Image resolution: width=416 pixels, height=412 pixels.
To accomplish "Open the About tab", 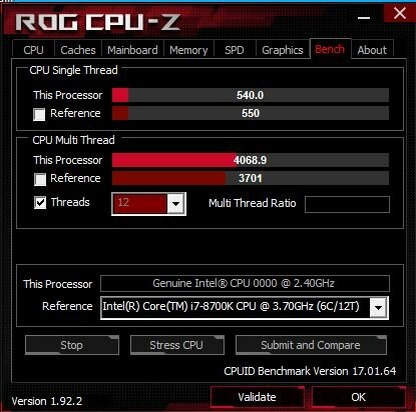I will tap(372, 50).
